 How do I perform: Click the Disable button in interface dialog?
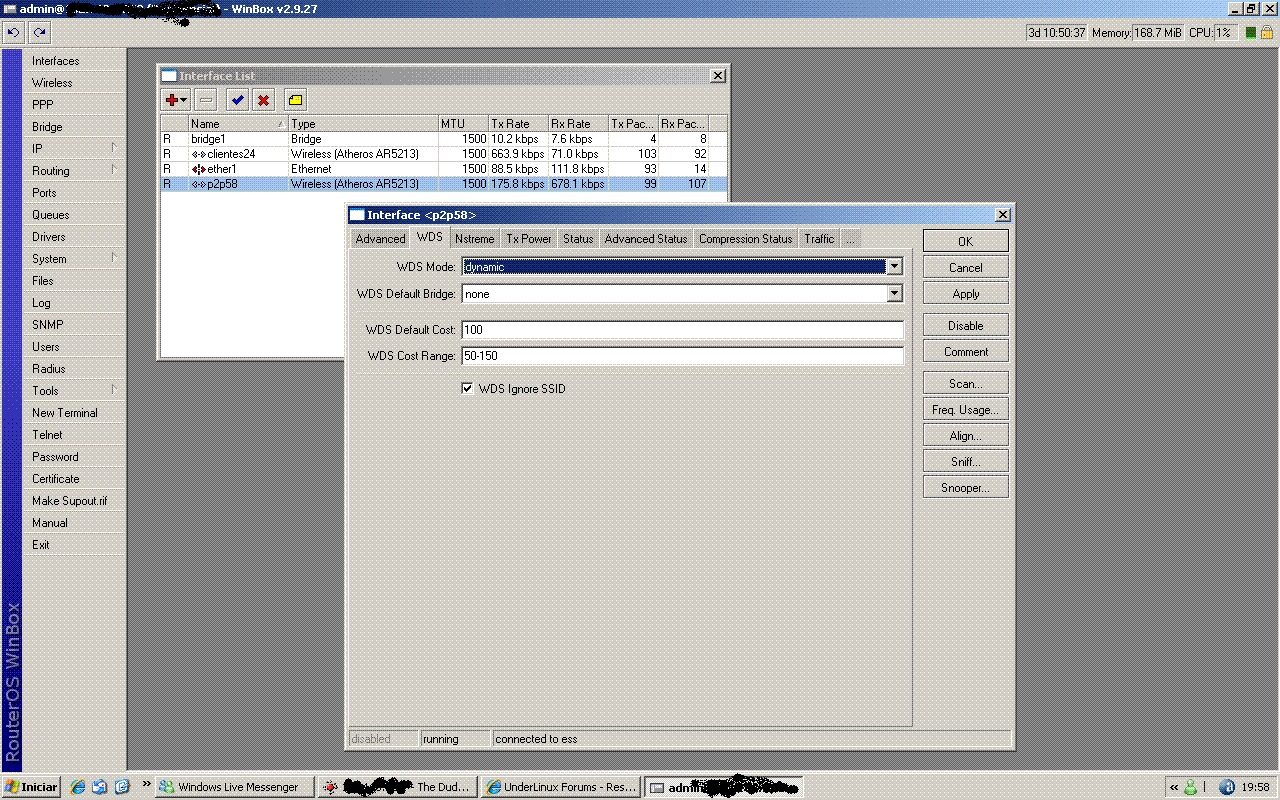965,326
